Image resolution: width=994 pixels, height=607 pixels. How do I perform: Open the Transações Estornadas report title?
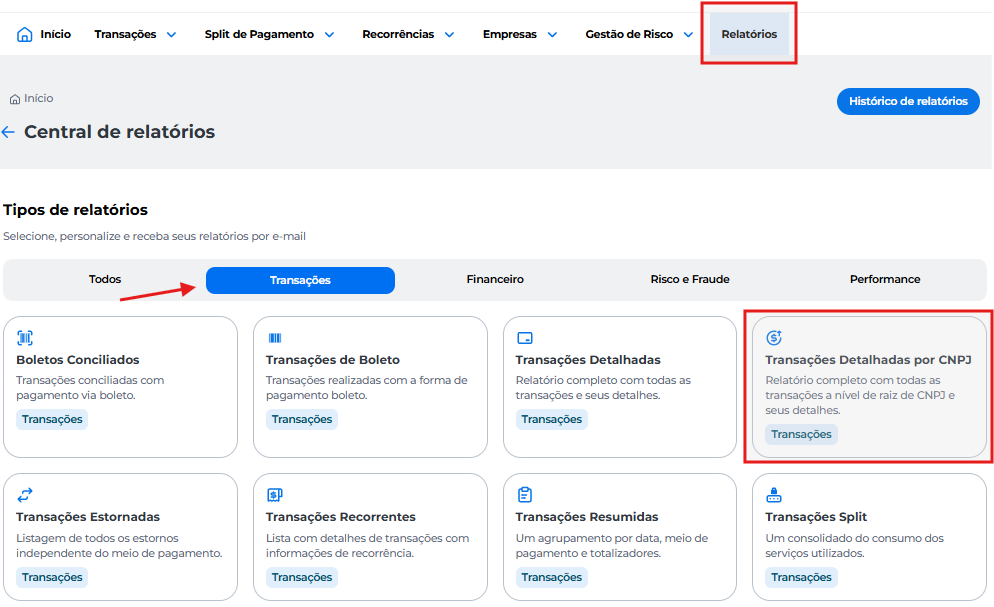point(87,517)
